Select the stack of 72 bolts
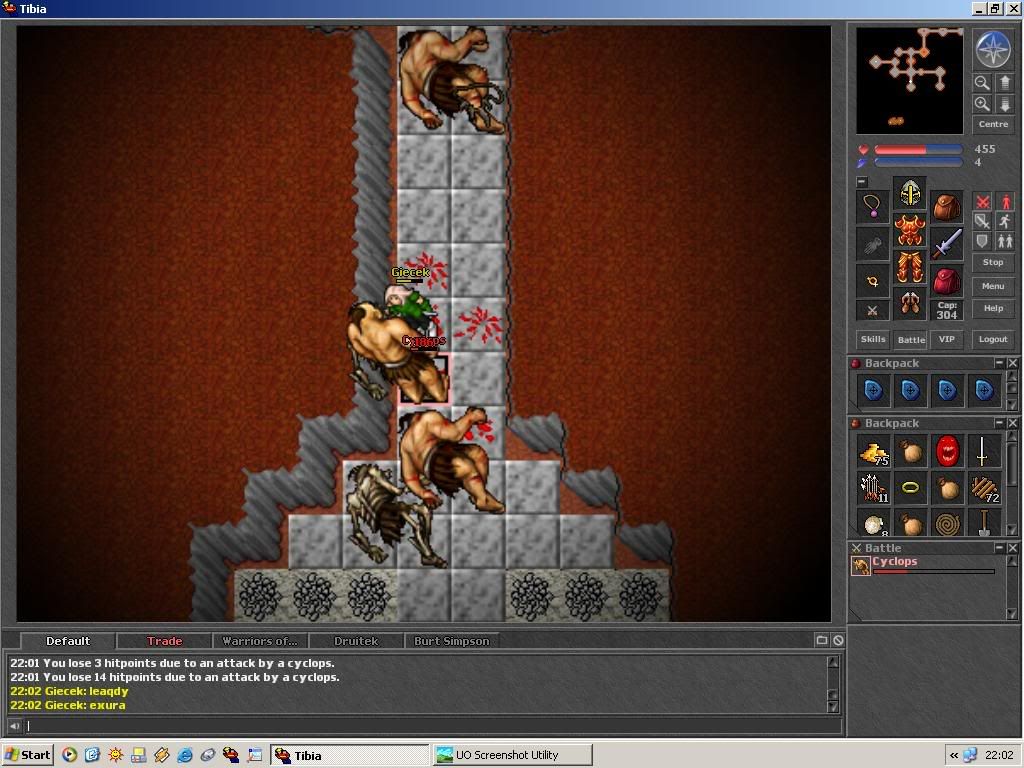 984,488
